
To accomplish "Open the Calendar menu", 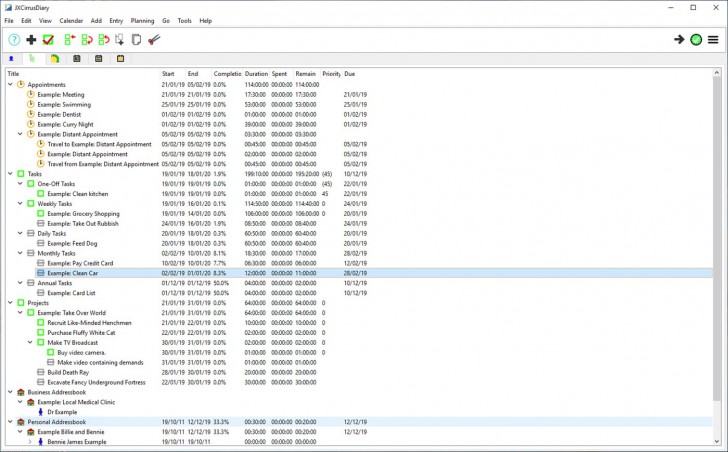I will pyautogui.click(x=71, y=20).
